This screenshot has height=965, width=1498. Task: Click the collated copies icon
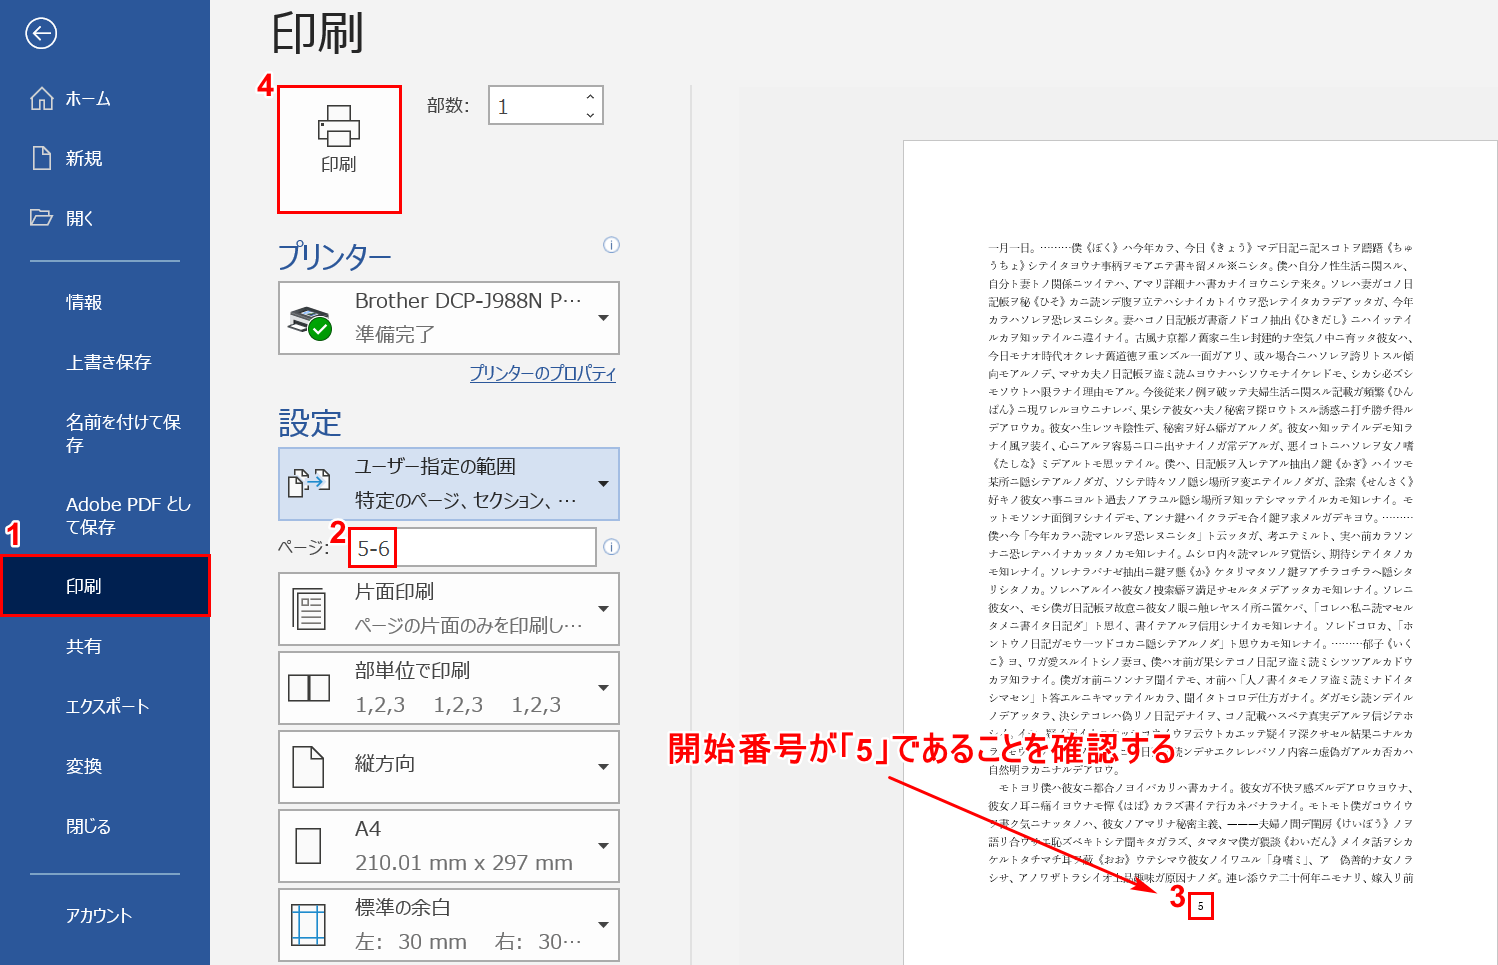point(309,688)
